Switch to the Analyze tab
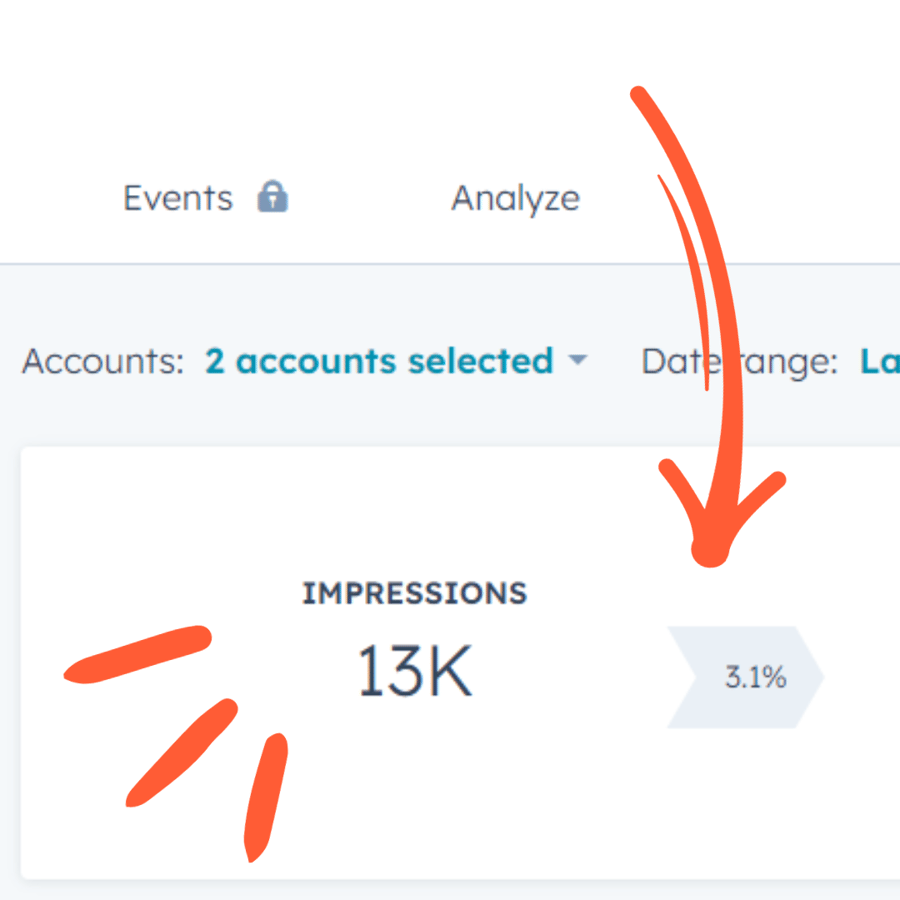The width and height of the screenshot is (900, 900). coord(515,200)
